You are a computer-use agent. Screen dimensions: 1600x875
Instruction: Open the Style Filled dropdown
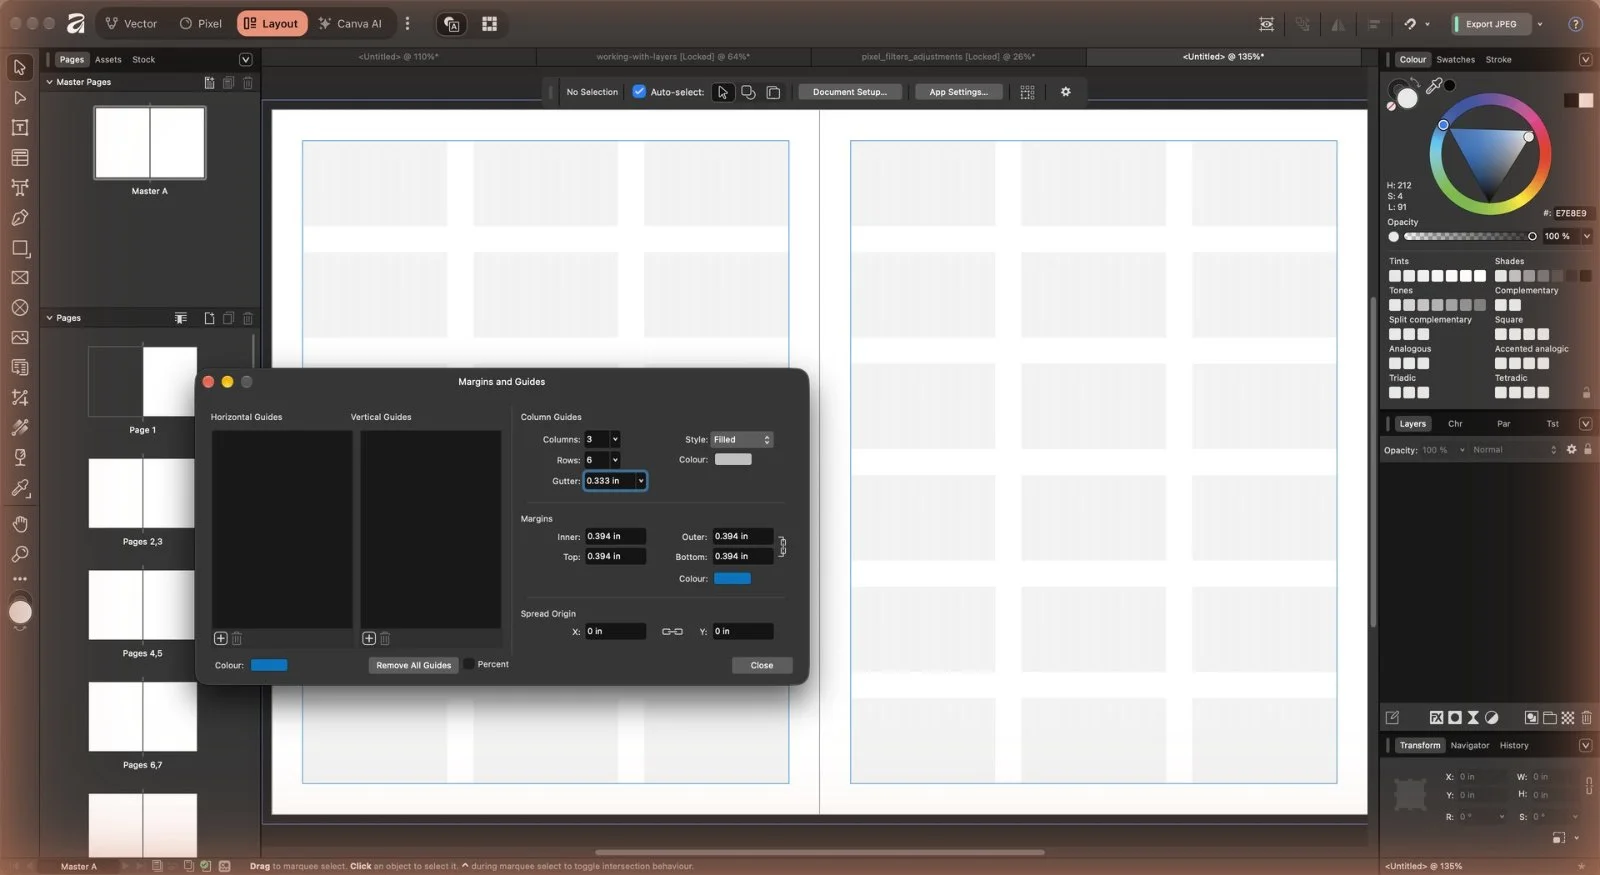tap(741, 439)
